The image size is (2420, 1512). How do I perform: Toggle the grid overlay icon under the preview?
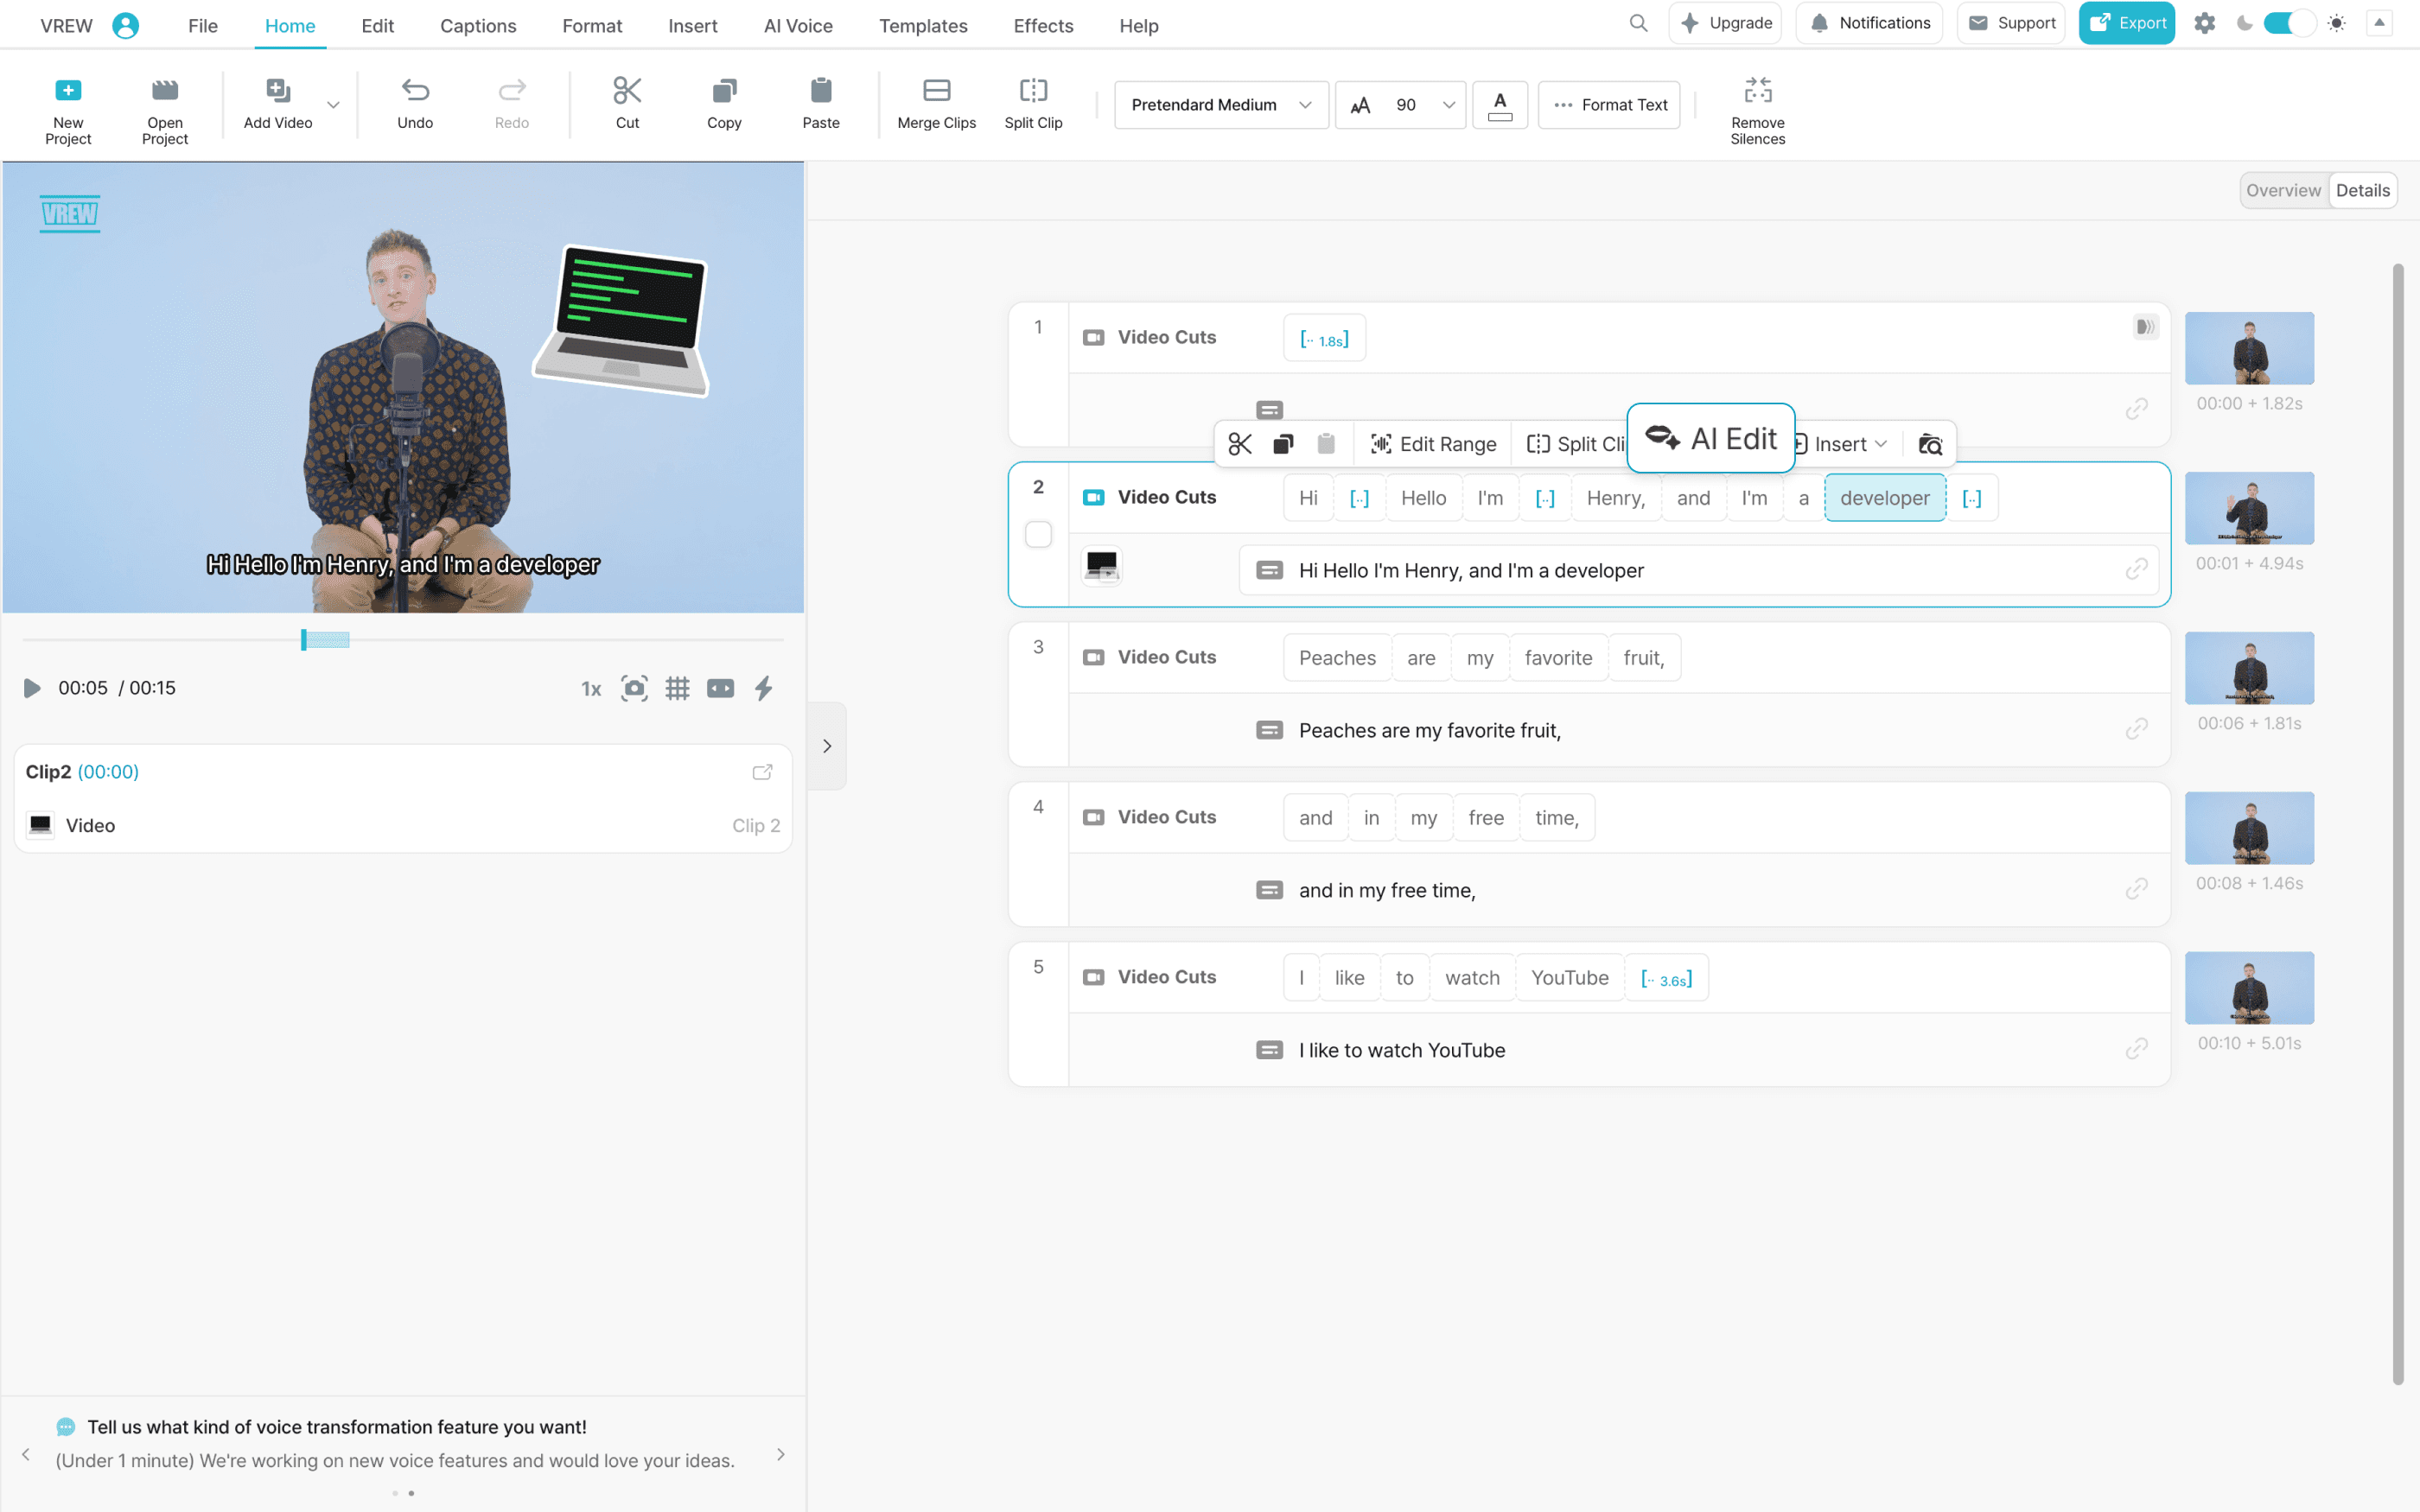tap(677, 688)
